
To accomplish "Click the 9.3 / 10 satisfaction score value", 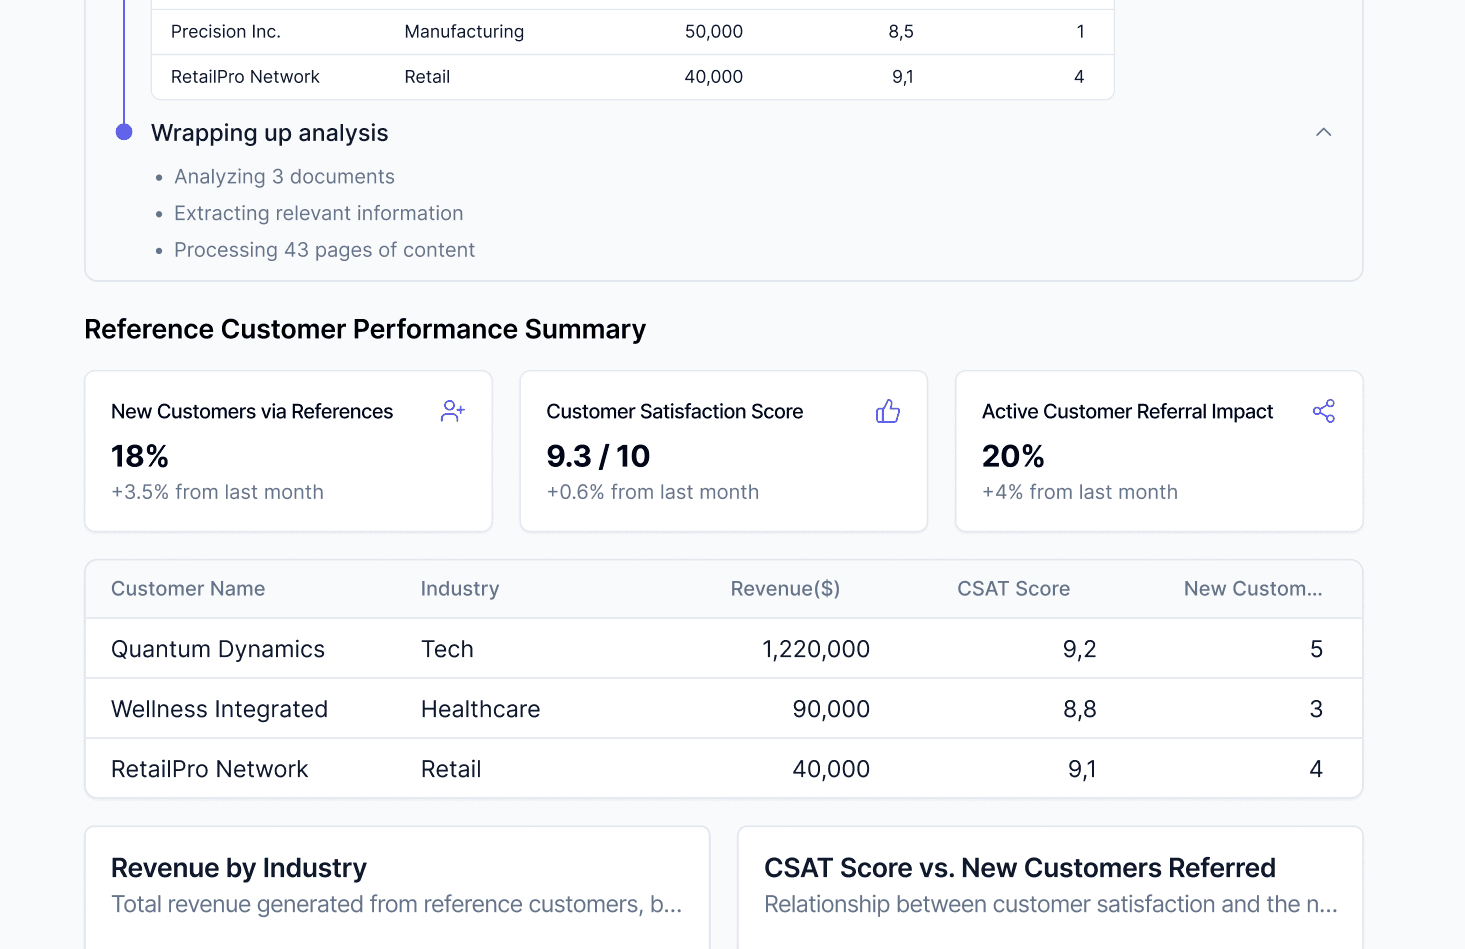I will click(598, 456).
